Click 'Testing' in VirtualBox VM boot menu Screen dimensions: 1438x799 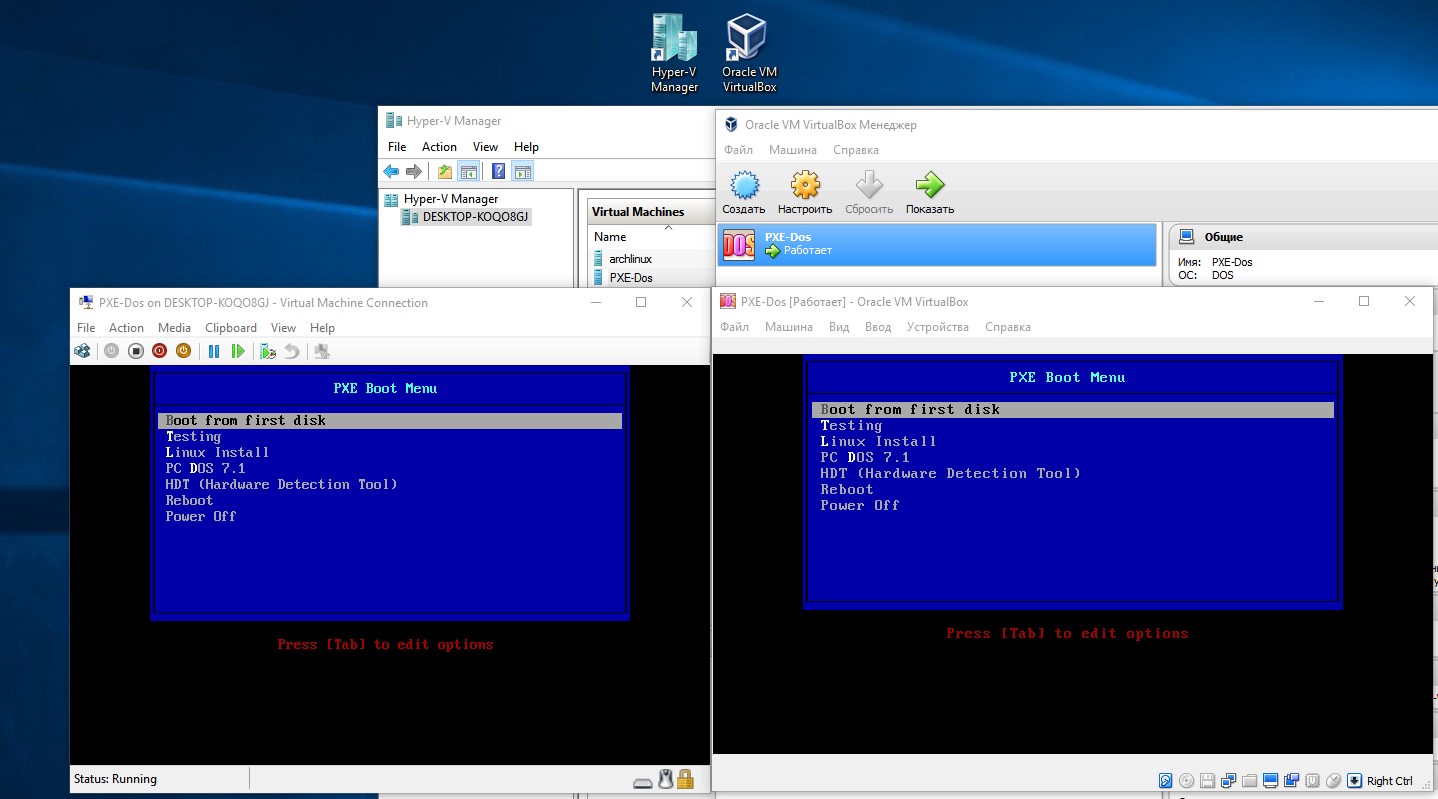point(851,425)
